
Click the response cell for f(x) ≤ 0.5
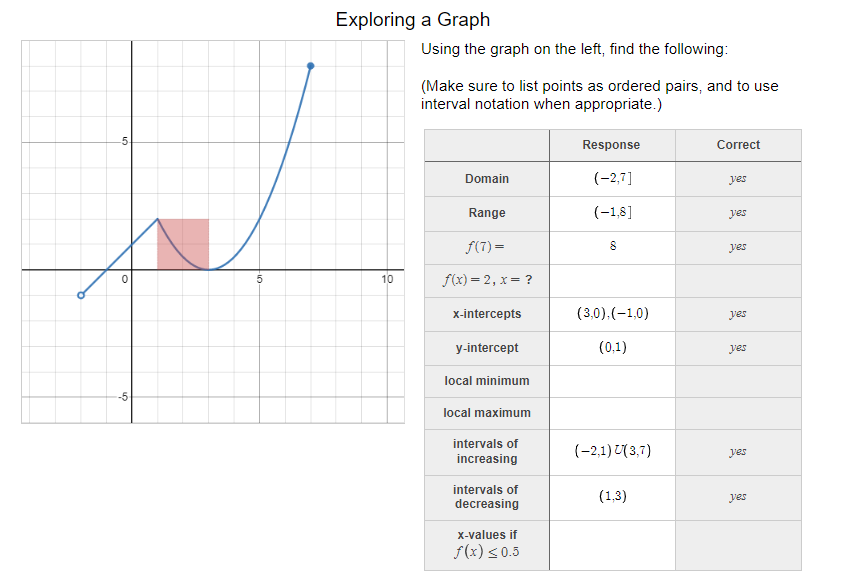coord(612,545)
